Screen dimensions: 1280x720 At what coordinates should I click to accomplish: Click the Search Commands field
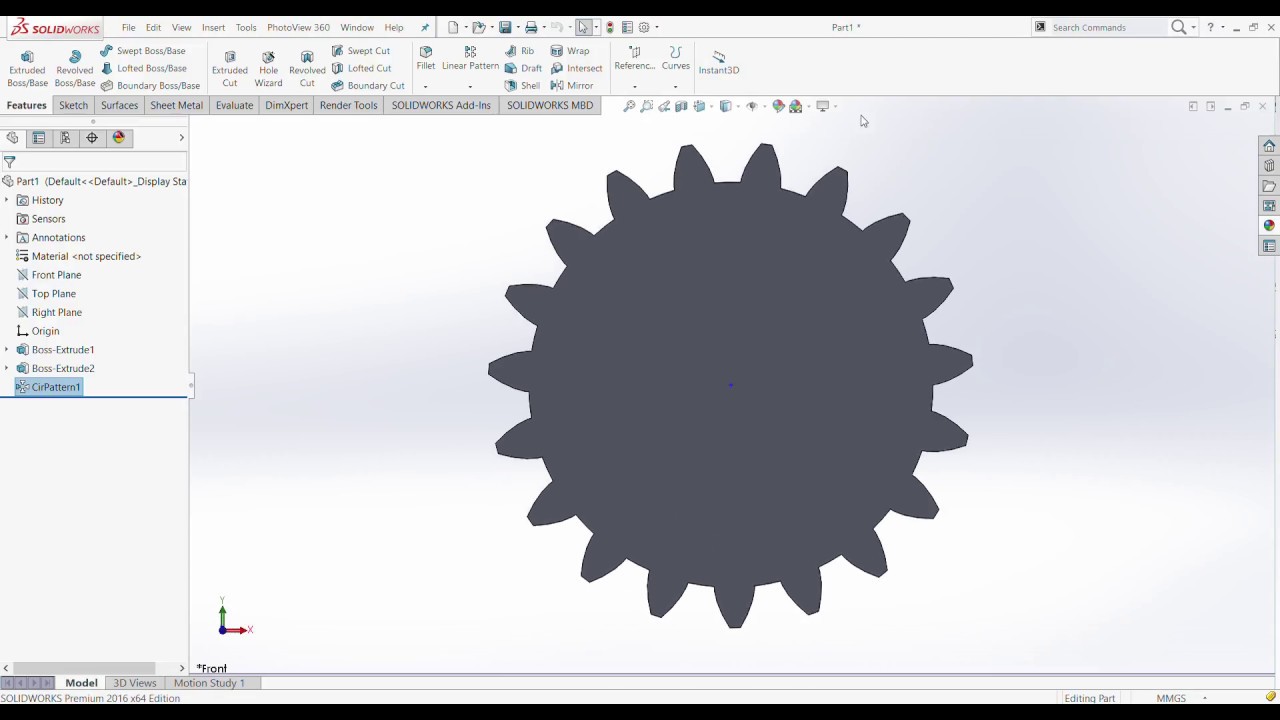pyautogui.click(x=1100, y=27)
